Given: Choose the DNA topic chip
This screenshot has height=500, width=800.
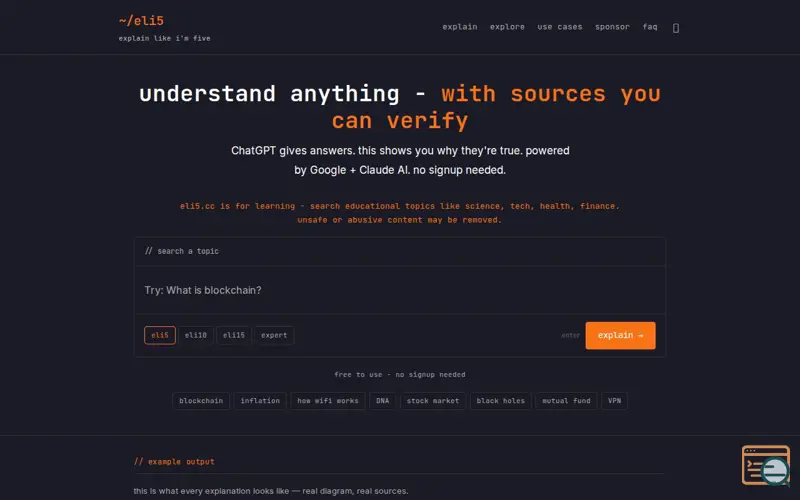Looking at the screenshot, I should 383,401.
